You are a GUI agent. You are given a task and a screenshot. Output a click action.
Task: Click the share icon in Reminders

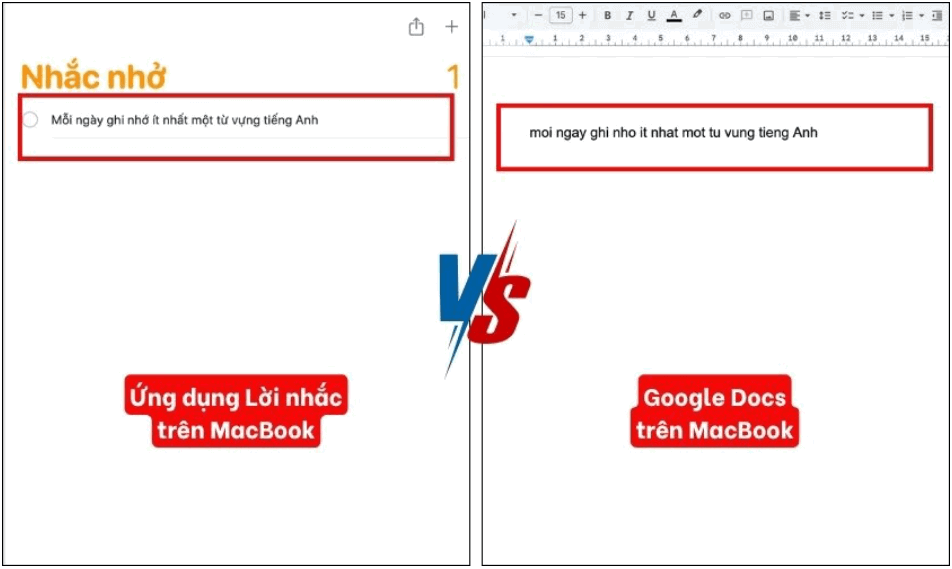[x=416, y=27]
